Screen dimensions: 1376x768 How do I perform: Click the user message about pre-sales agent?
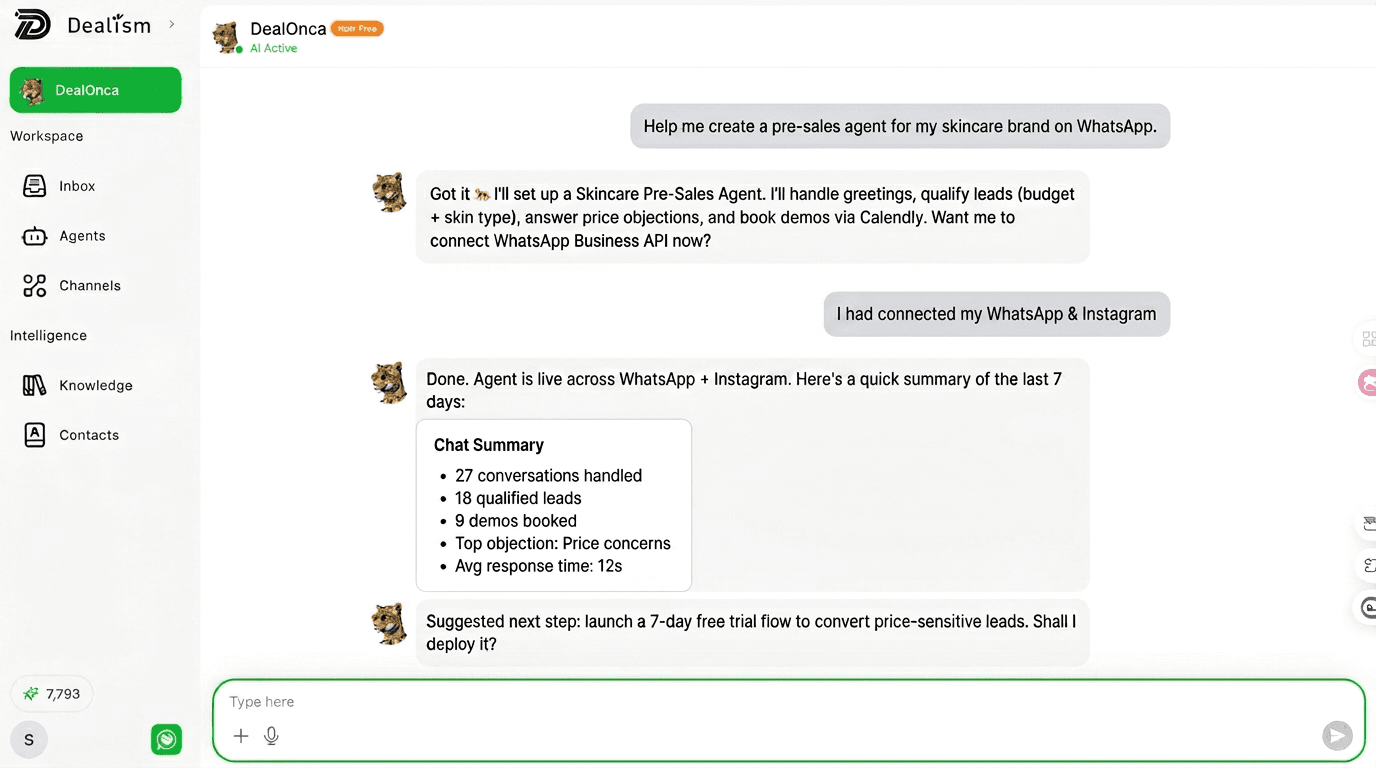(900, 126)
